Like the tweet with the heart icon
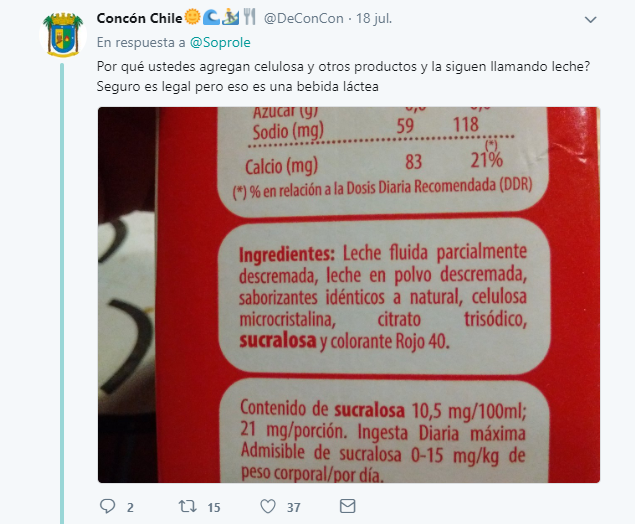Image resolution: width=635 pixels, height=524 pixels. 268,506
